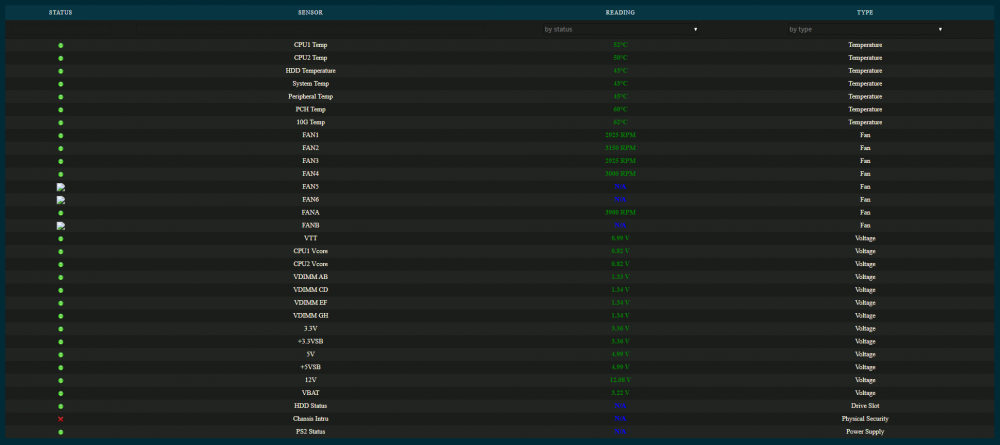Viewport: 1000px width, 445px height.
Task: Select the '10G Temp' sensor name
Action: coord(310,122)
